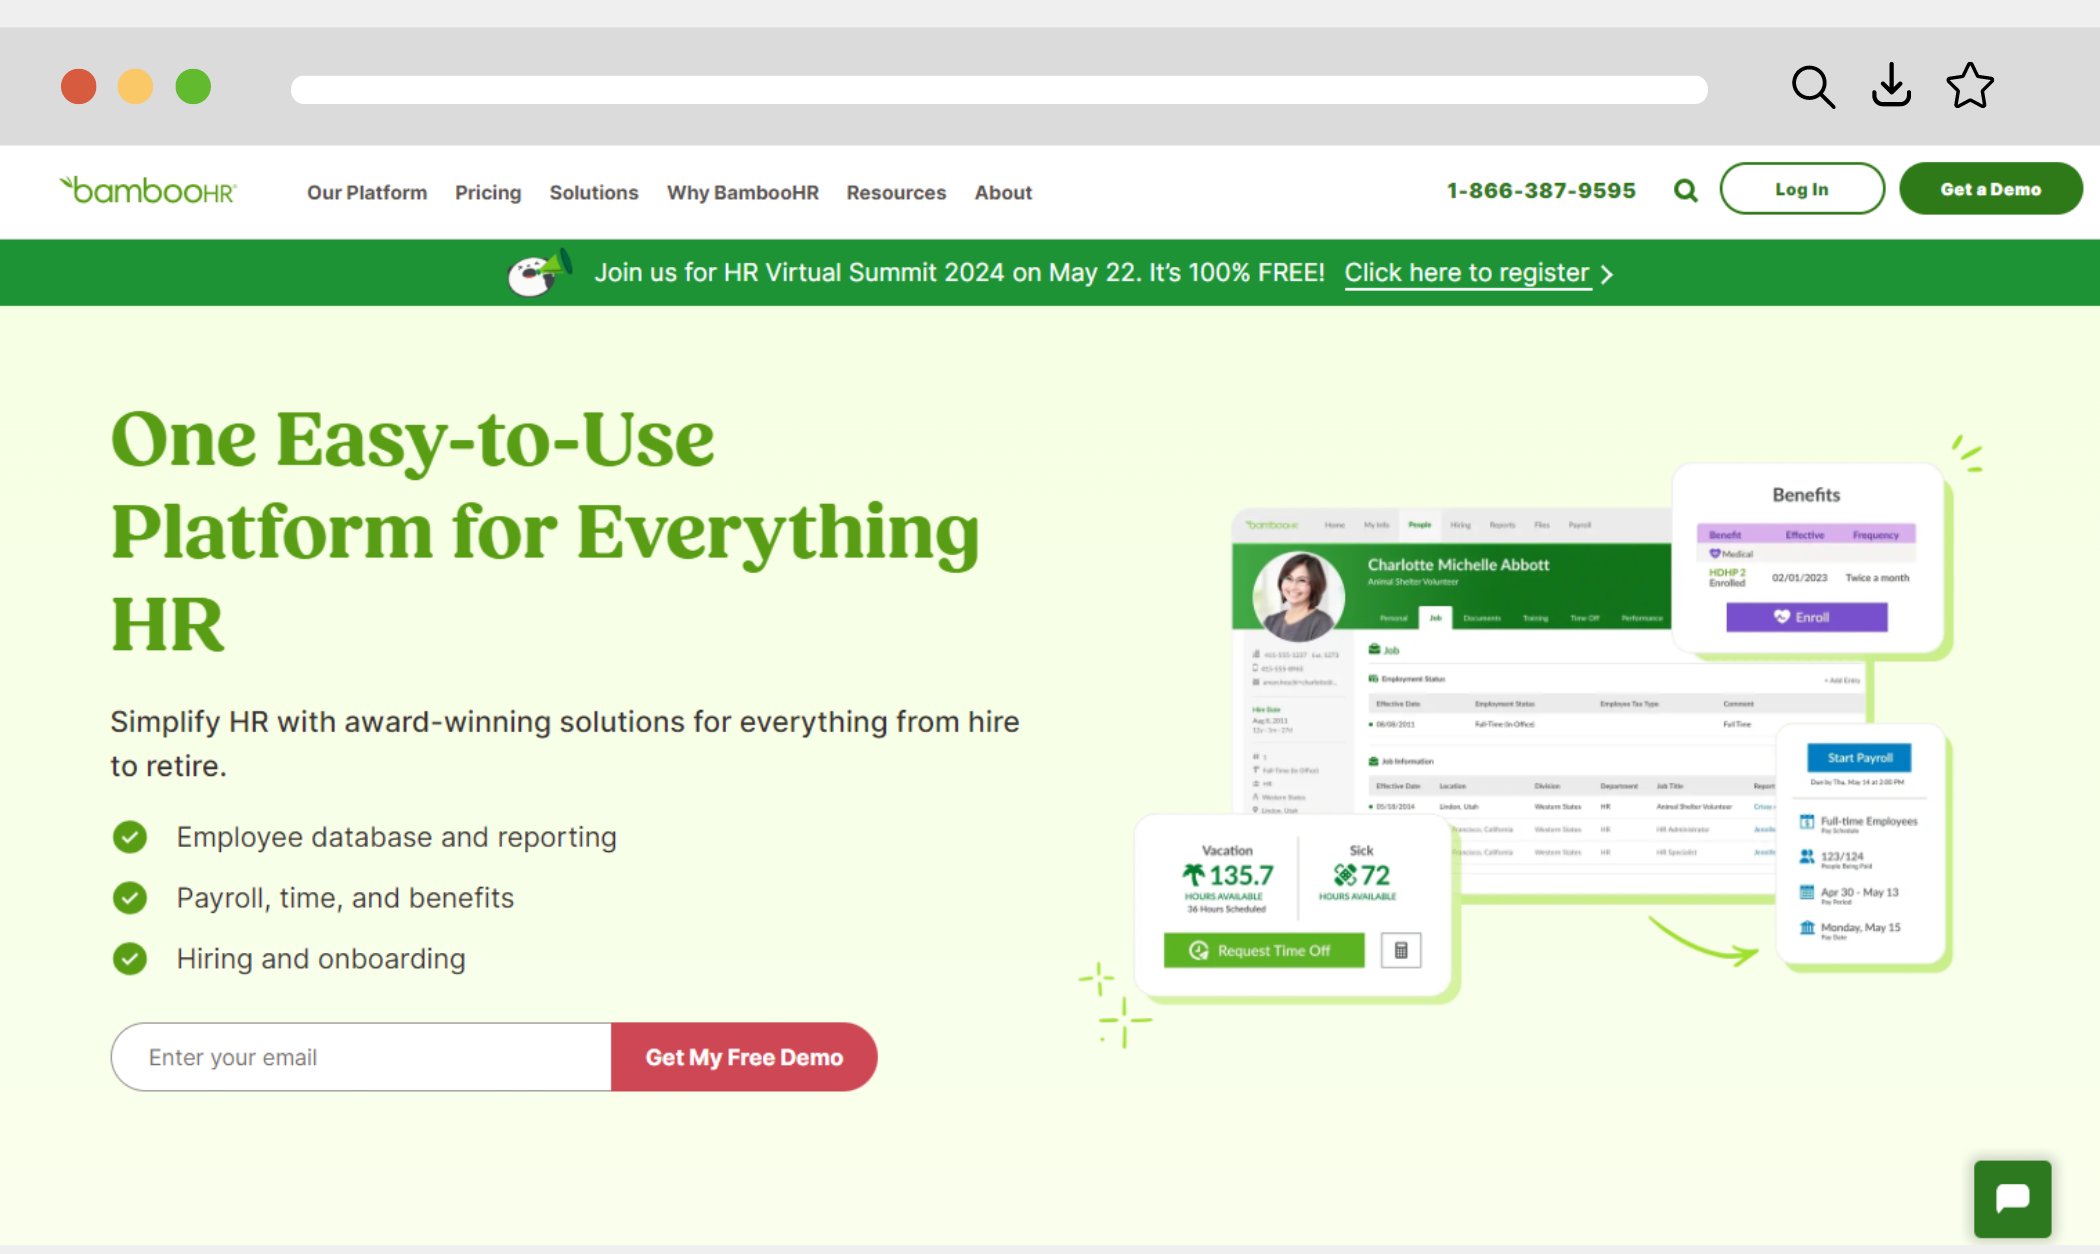Open the Resources menu
The height and width of the screenshot is (1254, 2100).
tap(896, 192)
